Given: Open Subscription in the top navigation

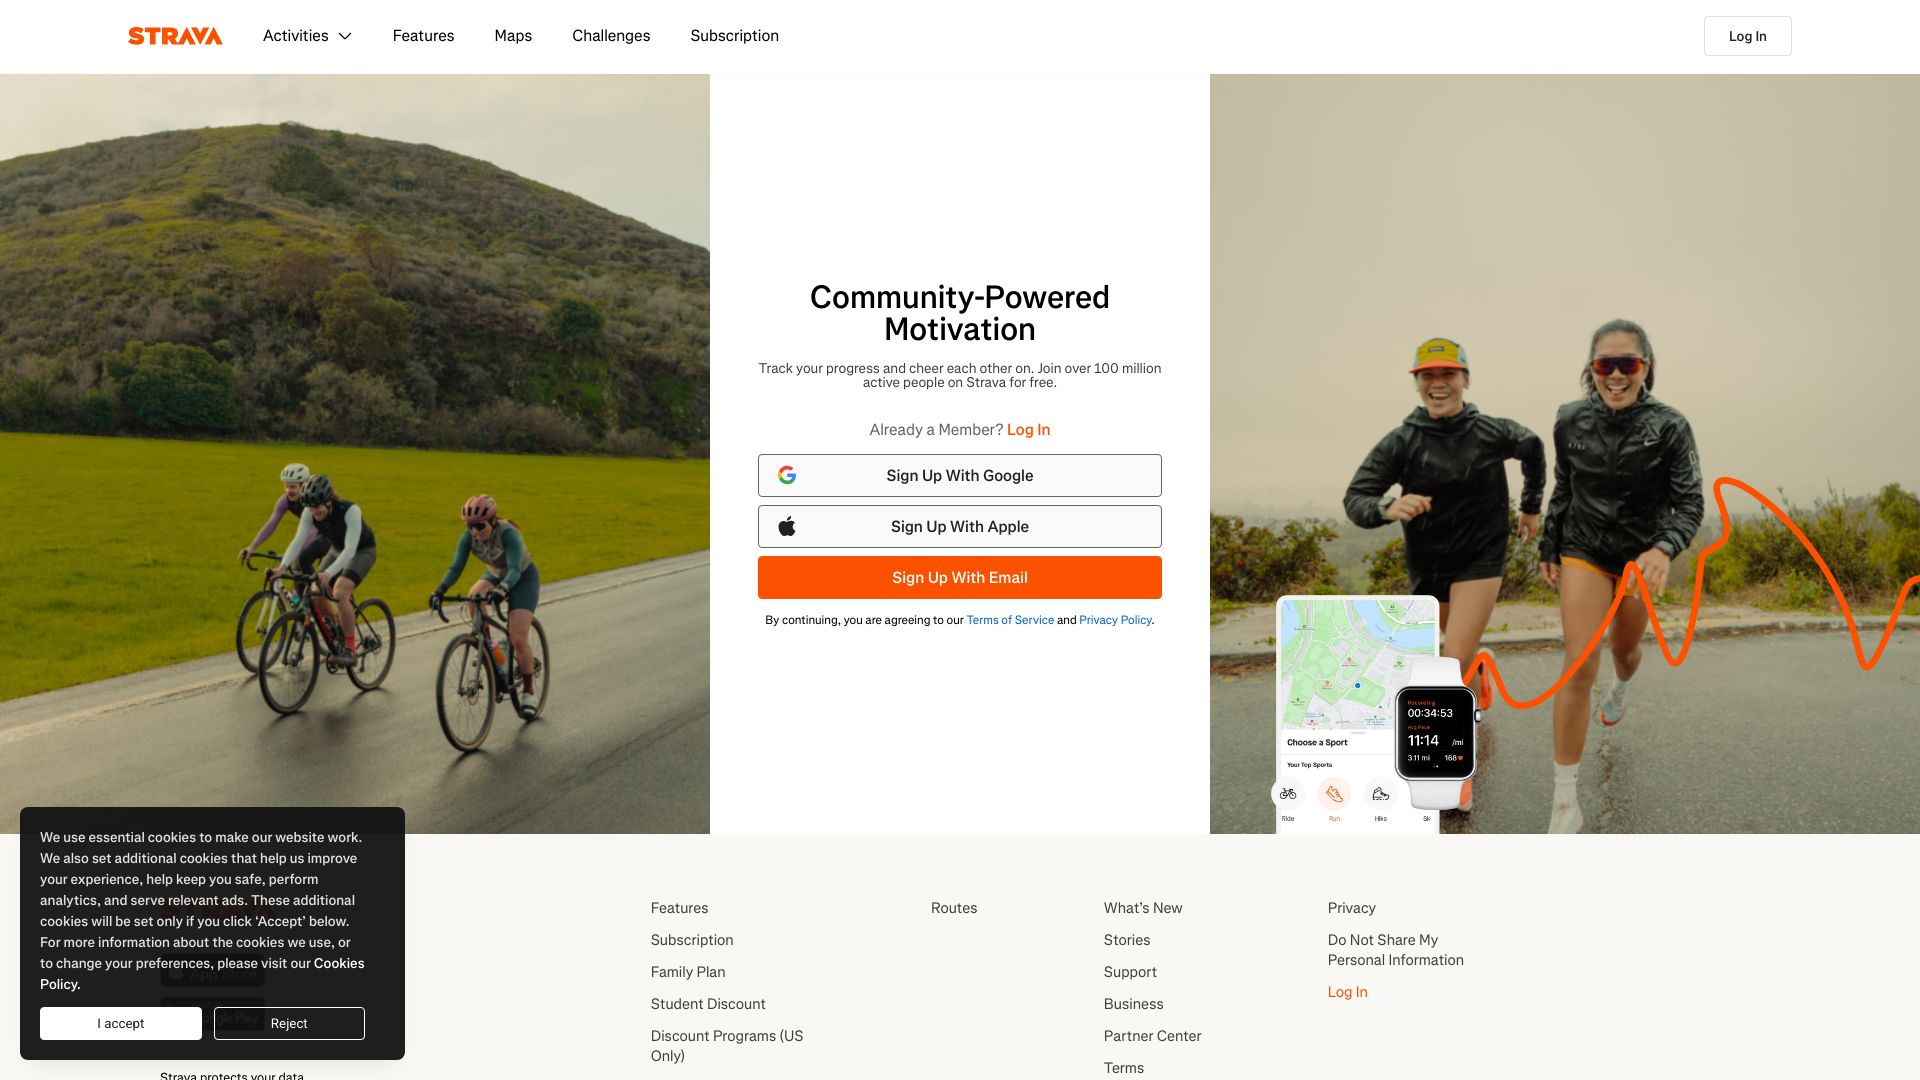Looking at the screenshot, I should (734, 36).
